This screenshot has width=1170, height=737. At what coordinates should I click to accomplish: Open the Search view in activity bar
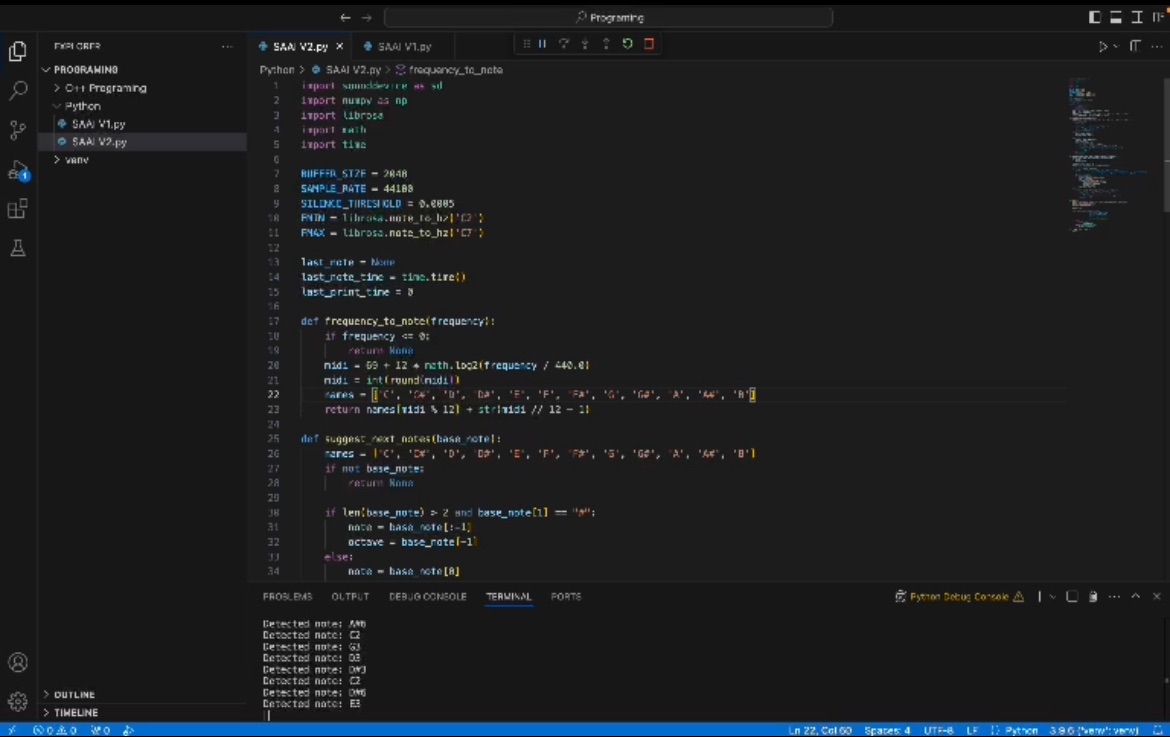[18, 90]
